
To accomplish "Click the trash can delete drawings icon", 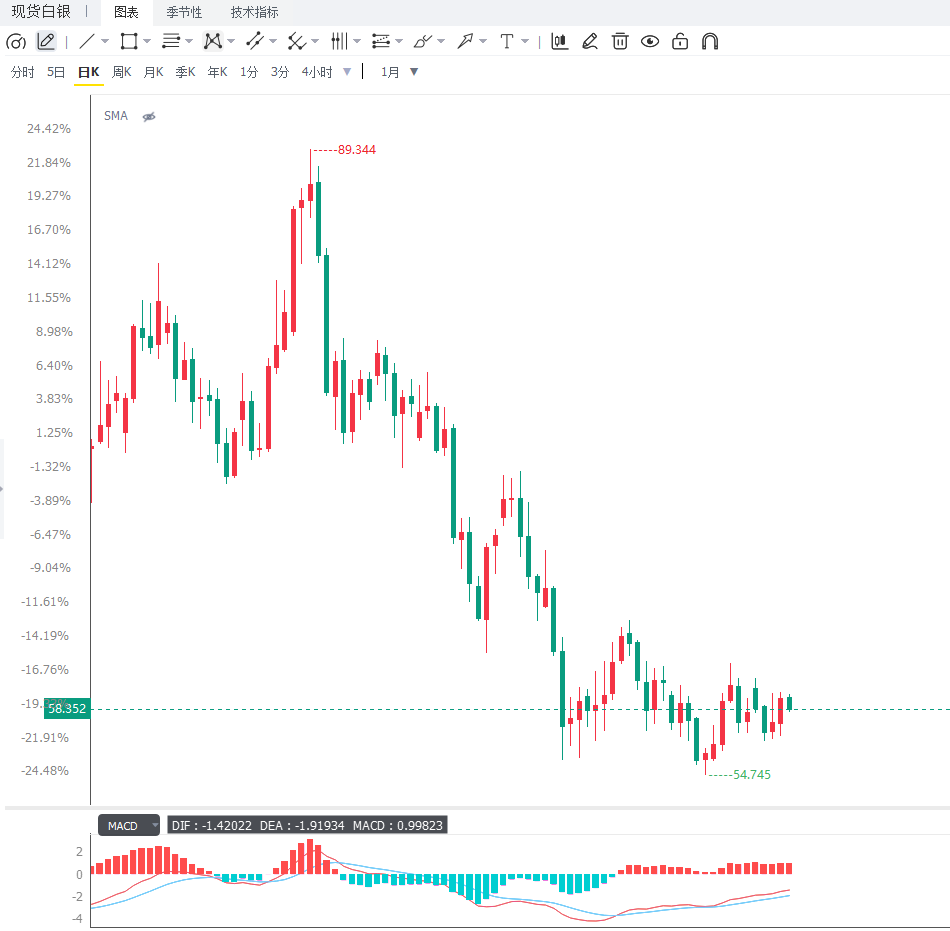I will point(620,41).
